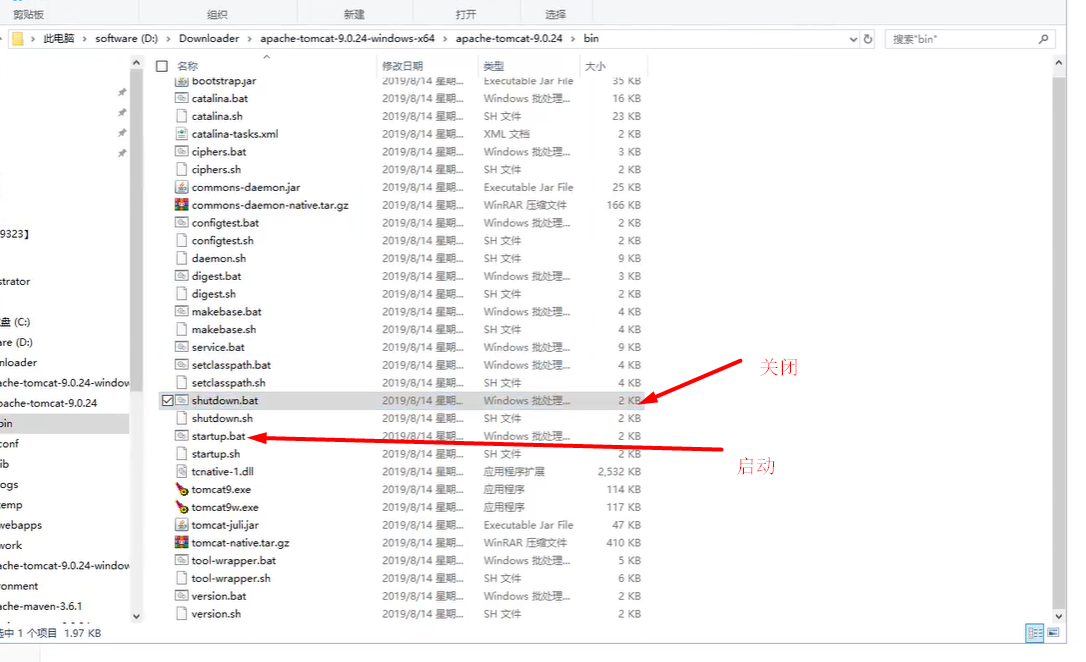Open conf folder in navigation pane
Viewport: 1086px width, 662px height.
click(x=10, y=444)
